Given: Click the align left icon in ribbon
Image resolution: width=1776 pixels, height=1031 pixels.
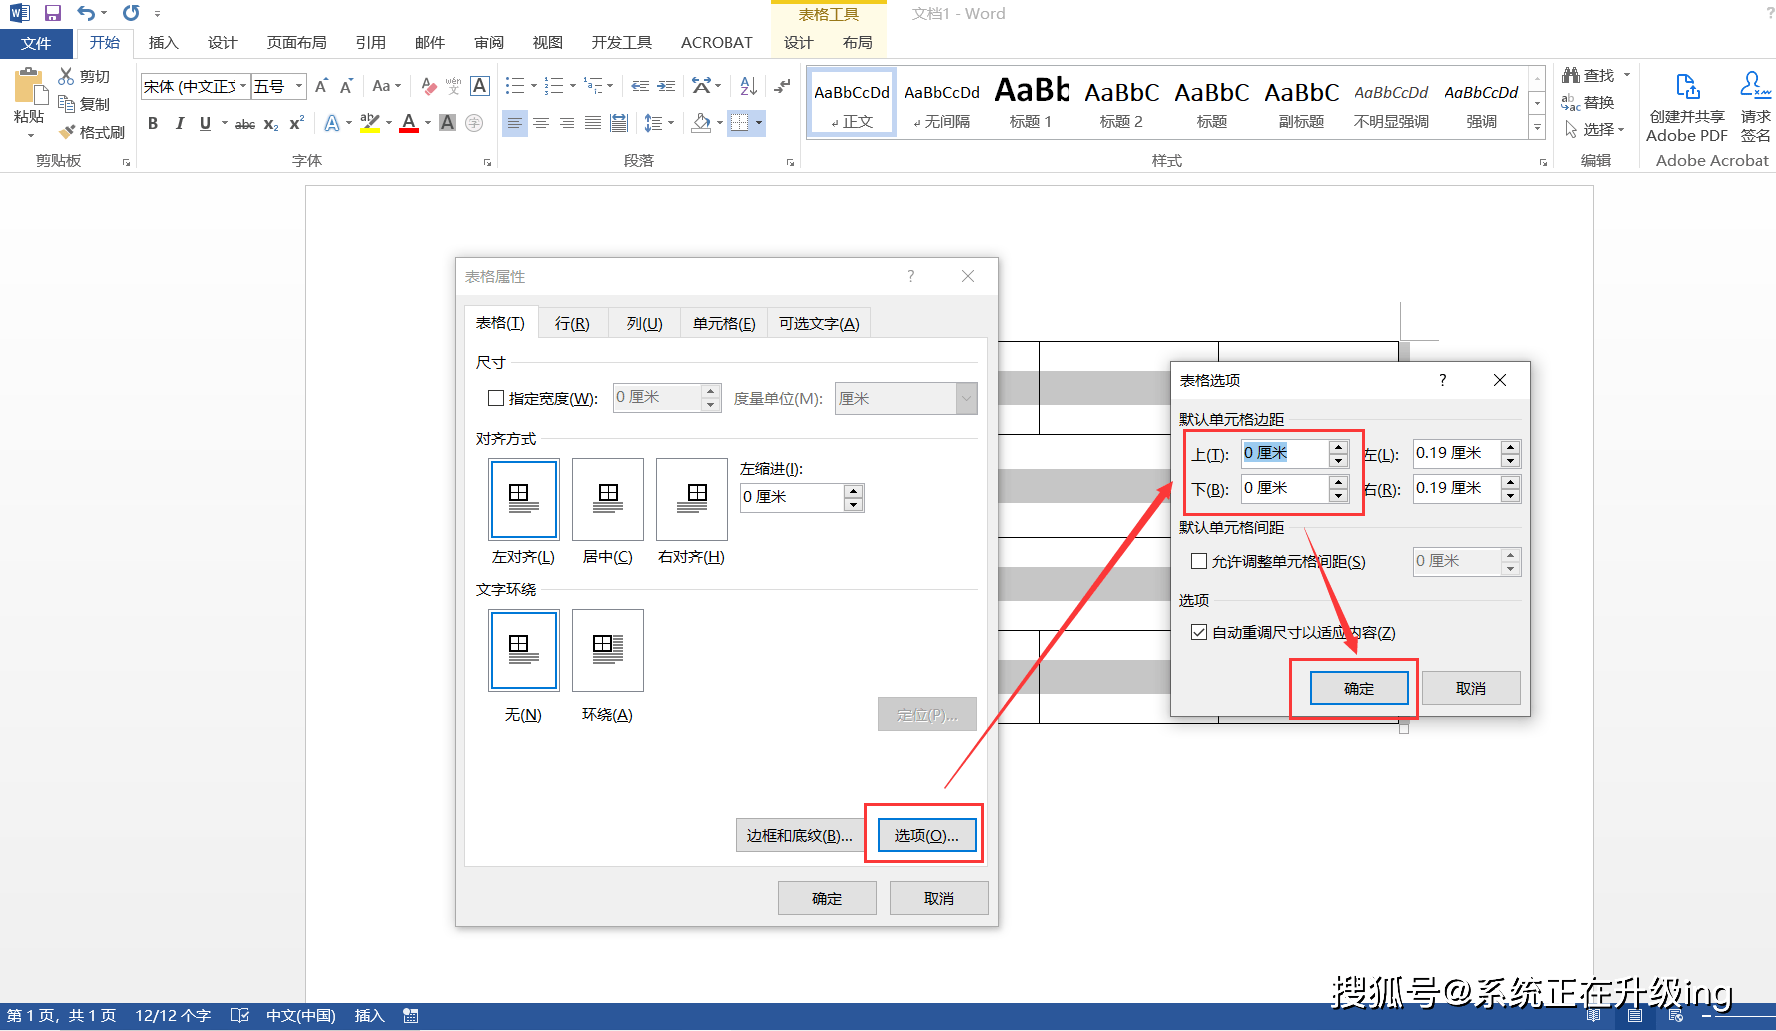Looking at the screenshot, I should tap(514, 123).
